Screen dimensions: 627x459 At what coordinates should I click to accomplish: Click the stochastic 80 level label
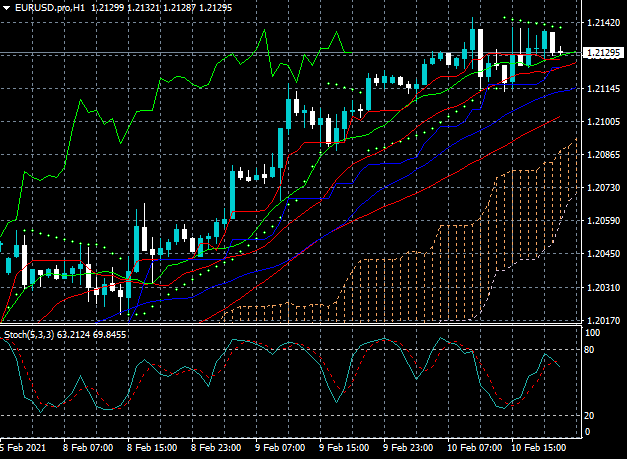pyautogui.click(x=589, y=350)
